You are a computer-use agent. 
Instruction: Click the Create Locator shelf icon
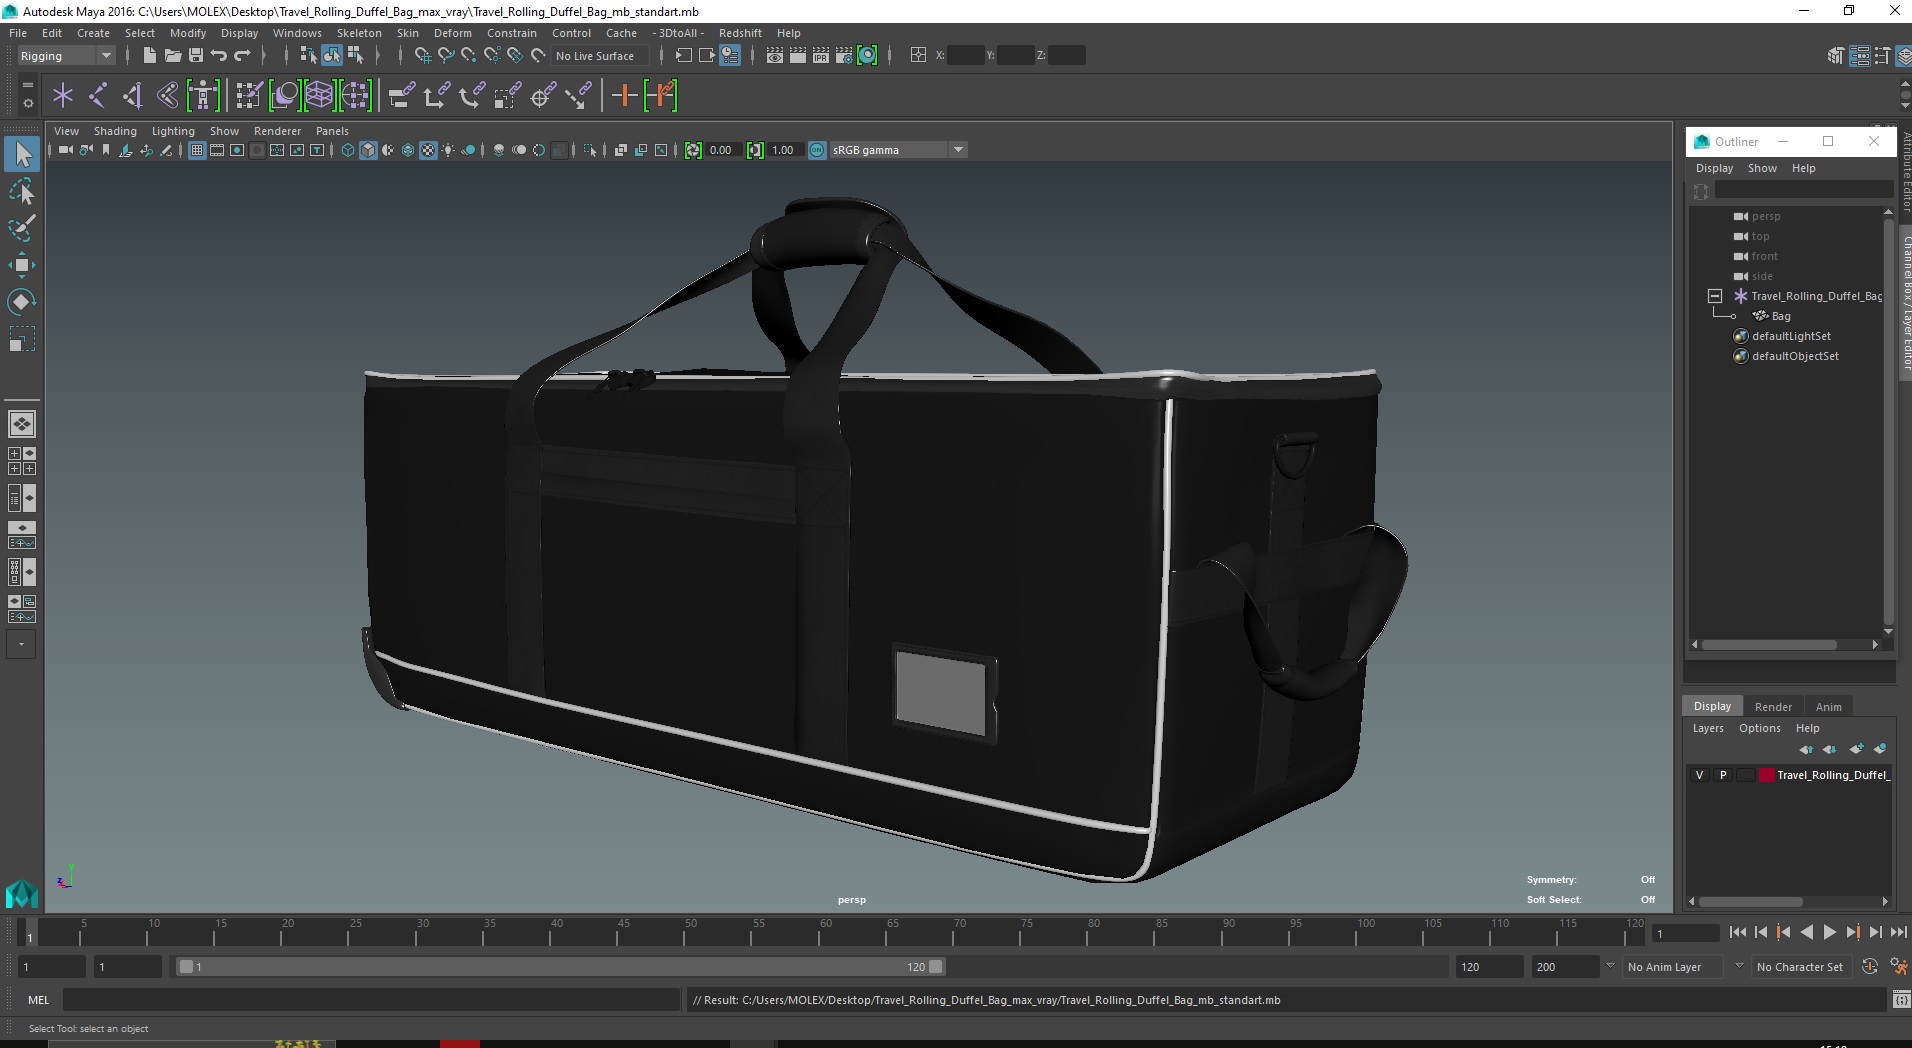click(x=63, y=96)
